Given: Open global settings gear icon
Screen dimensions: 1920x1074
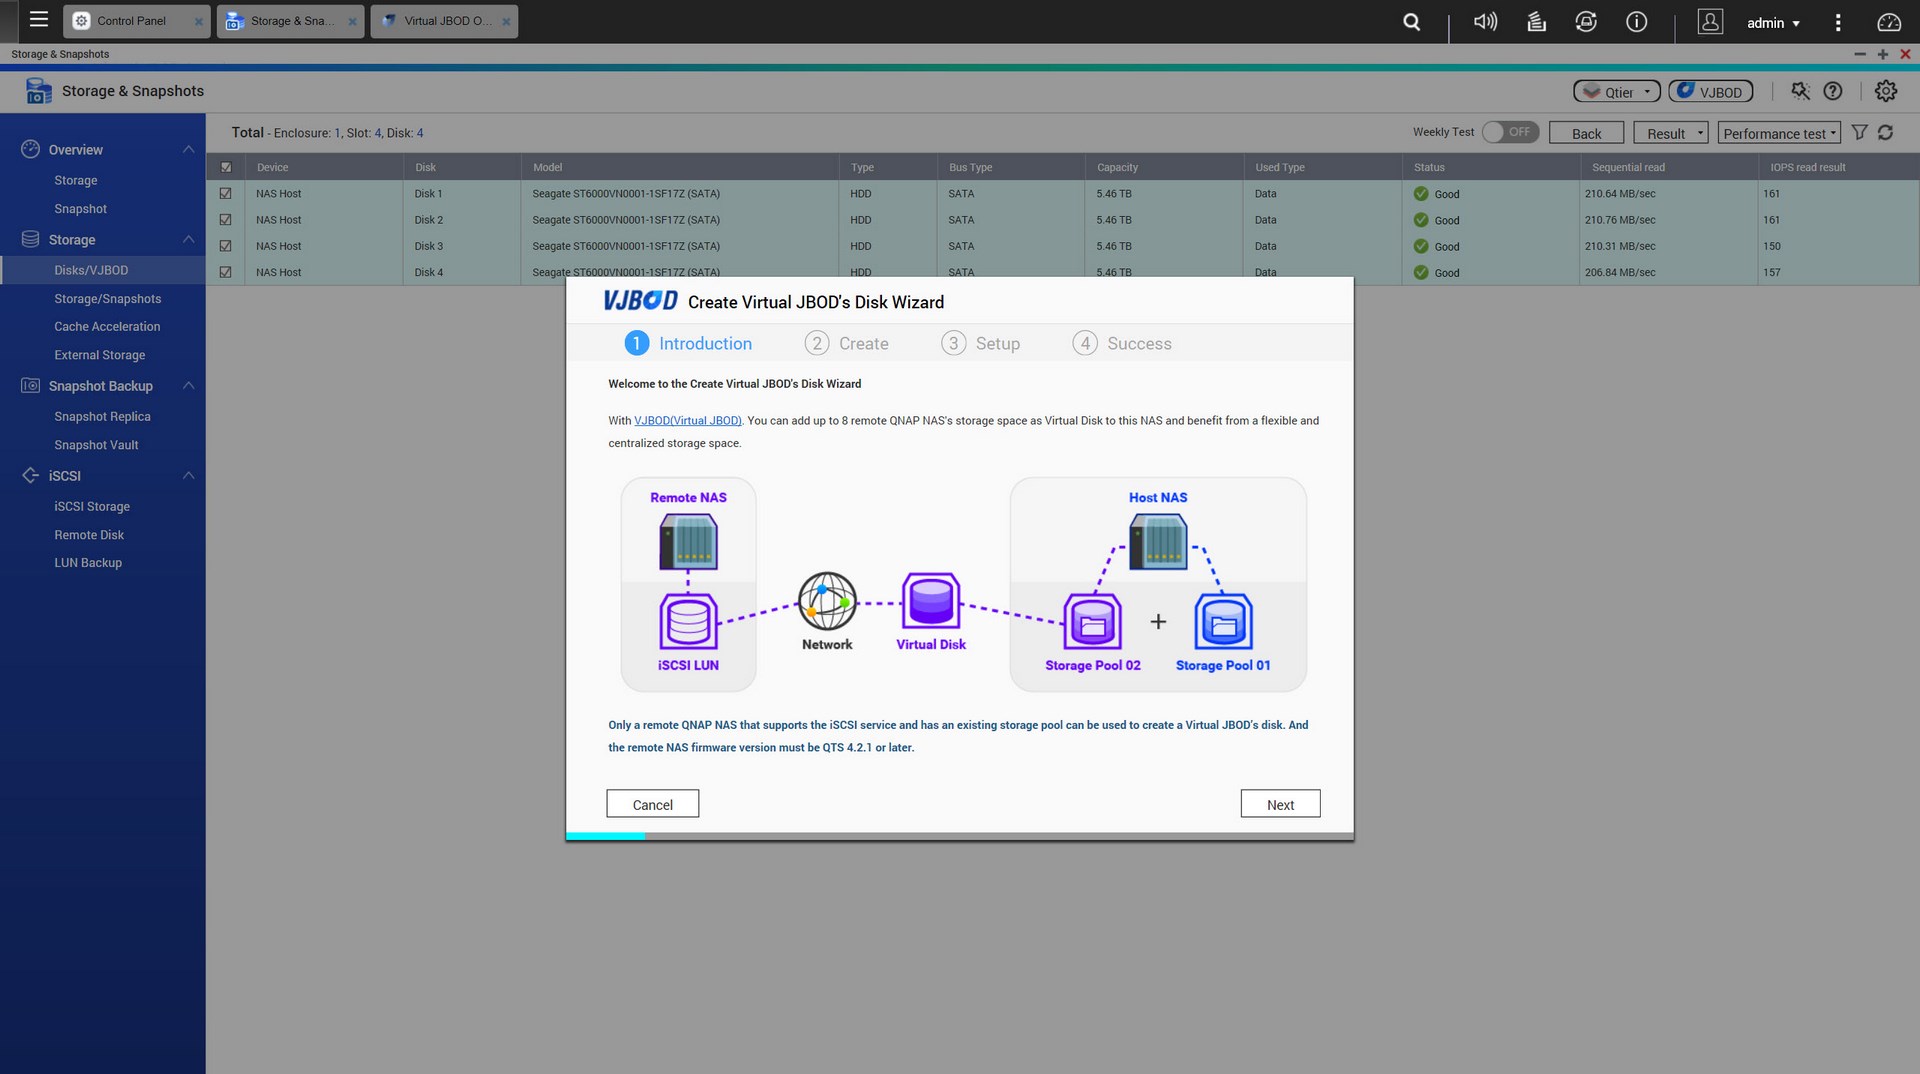Looking at the screenshot, I should pyautogui.click(x=1885, y=91).
